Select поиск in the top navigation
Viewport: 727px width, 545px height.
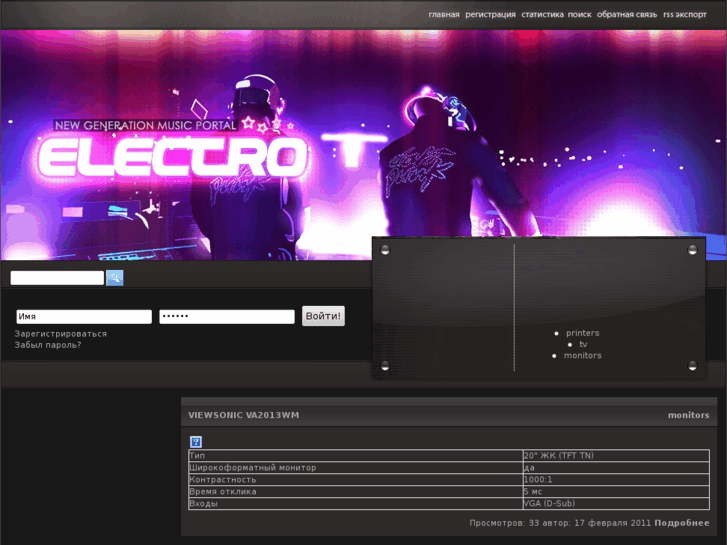(580, 15)
